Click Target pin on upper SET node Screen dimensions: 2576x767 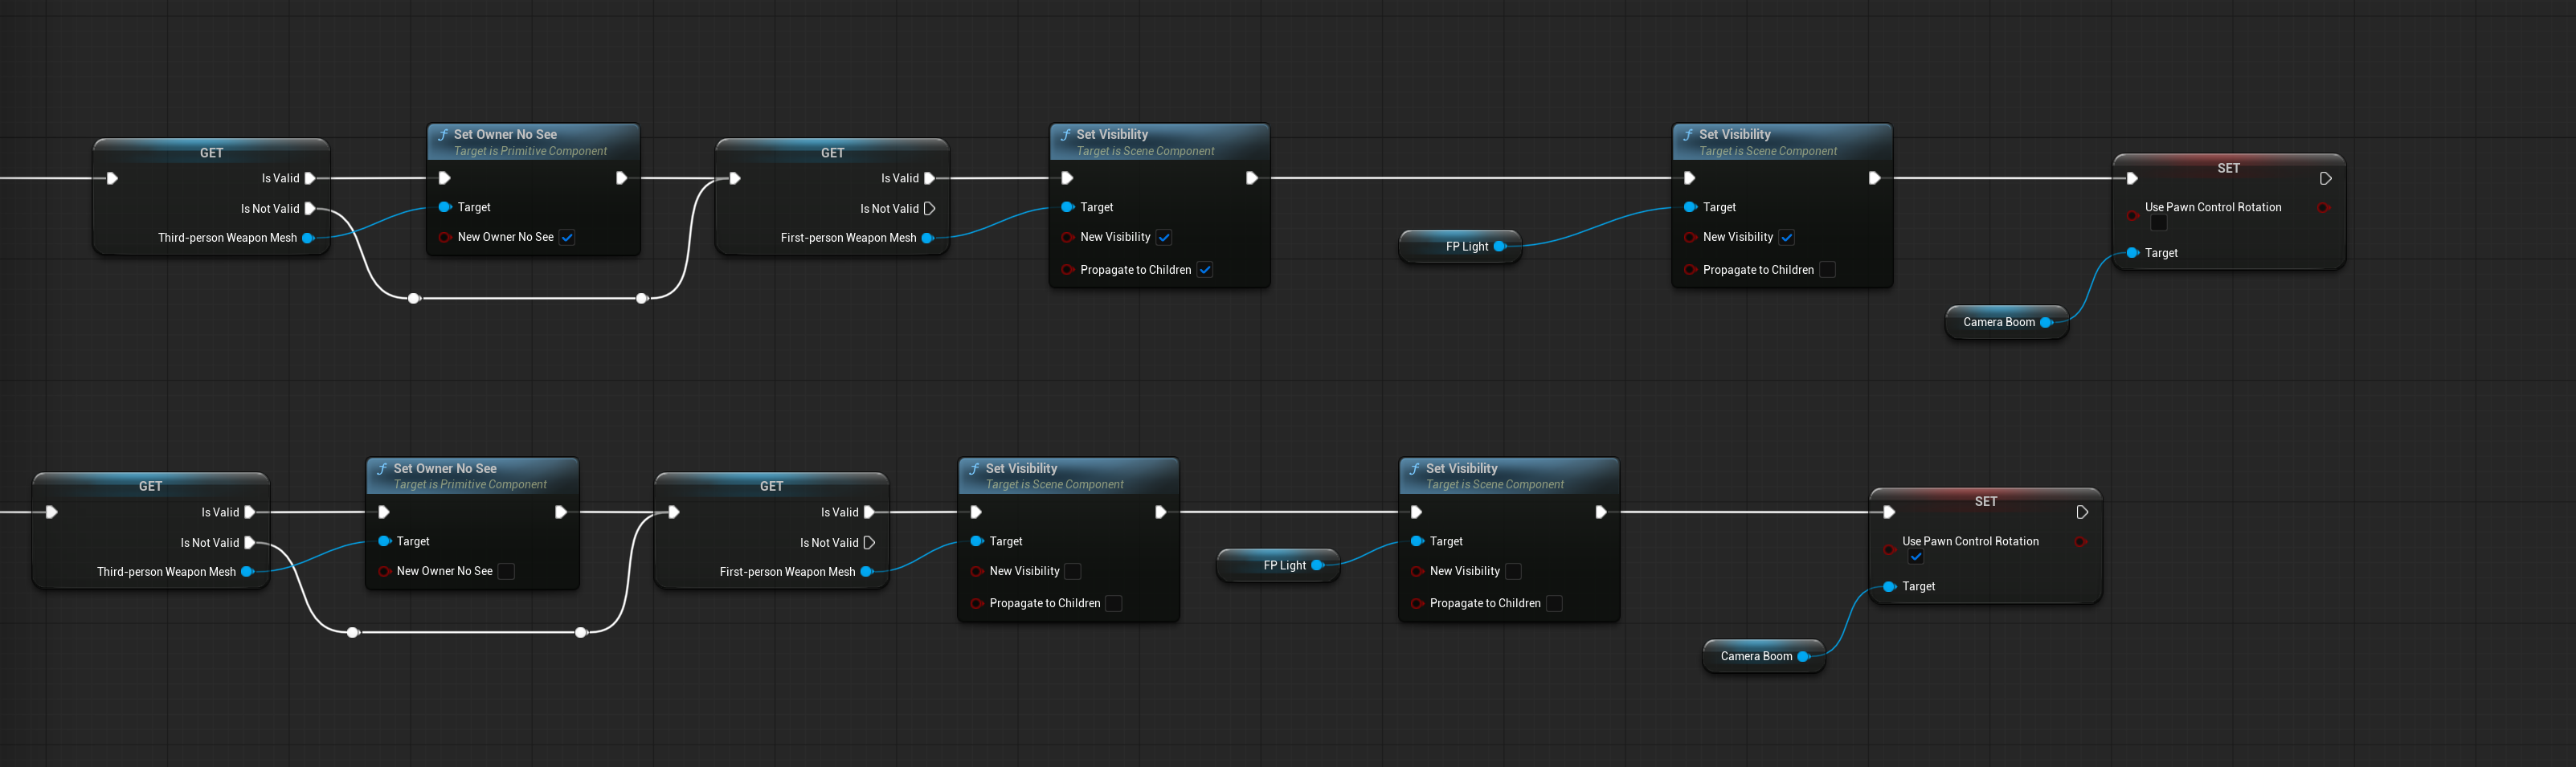point(2133,253)
